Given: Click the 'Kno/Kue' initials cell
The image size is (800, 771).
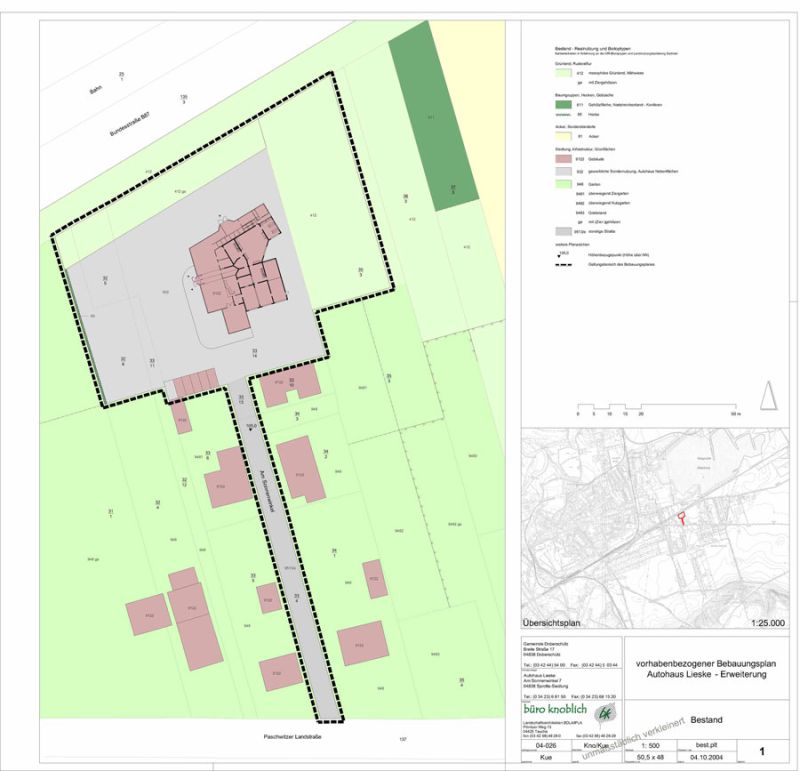Looking at the screenshot, I should point(598,746).
